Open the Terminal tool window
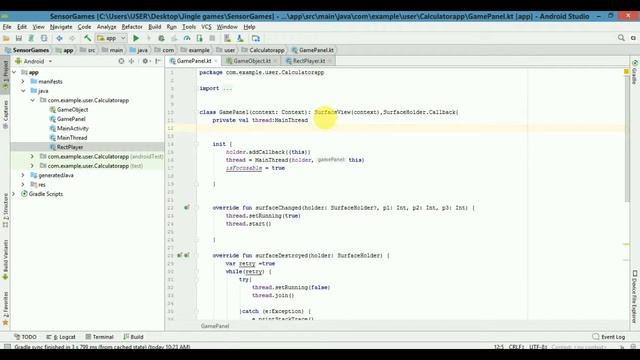Screen dimensions: 640x360 pyautogui.click(x=100, y=337)
